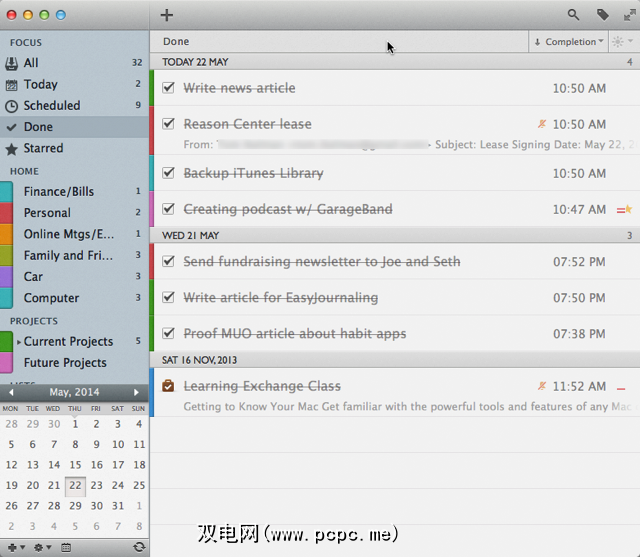The height and width of the screenshot is (557, 640).
Task: Expand the Current Projects disclosure triangle
Action: pyautogui.click(x=18, y=342)
